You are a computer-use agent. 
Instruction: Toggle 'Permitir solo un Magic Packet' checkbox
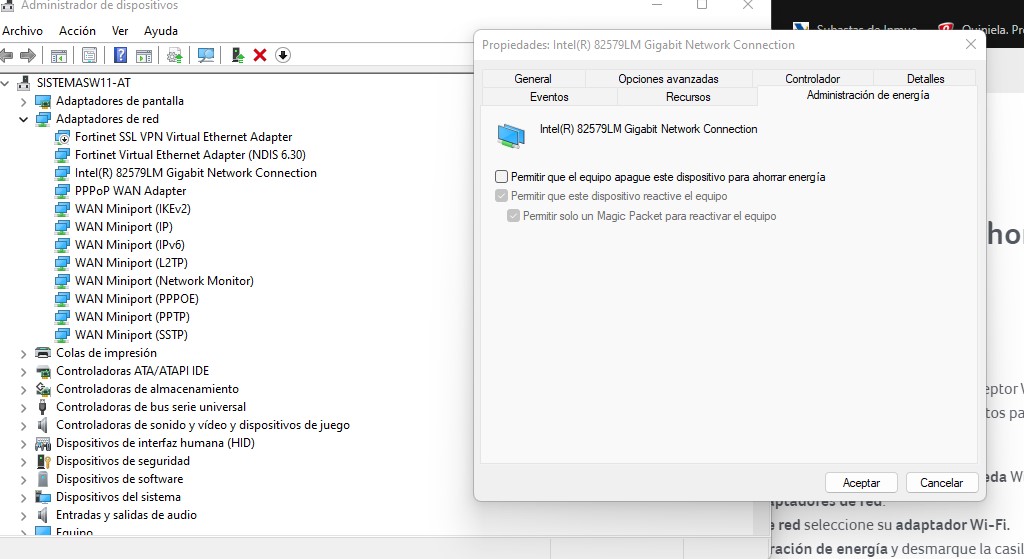point(513,216)
